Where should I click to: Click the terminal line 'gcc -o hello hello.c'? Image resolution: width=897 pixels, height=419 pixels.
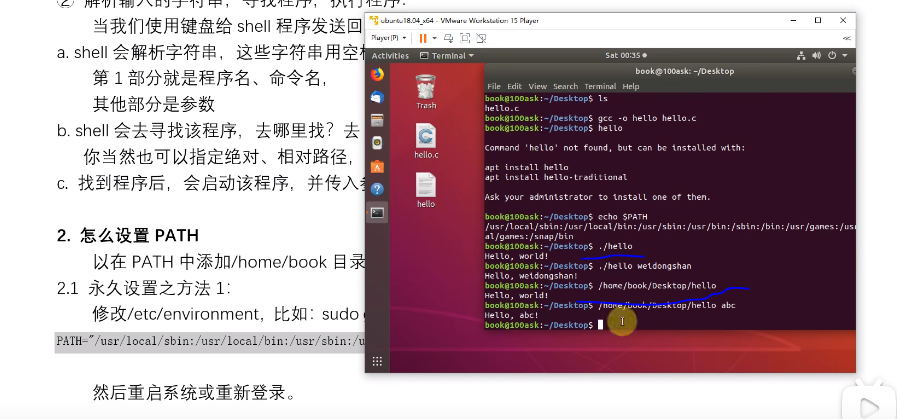(647, 118)
